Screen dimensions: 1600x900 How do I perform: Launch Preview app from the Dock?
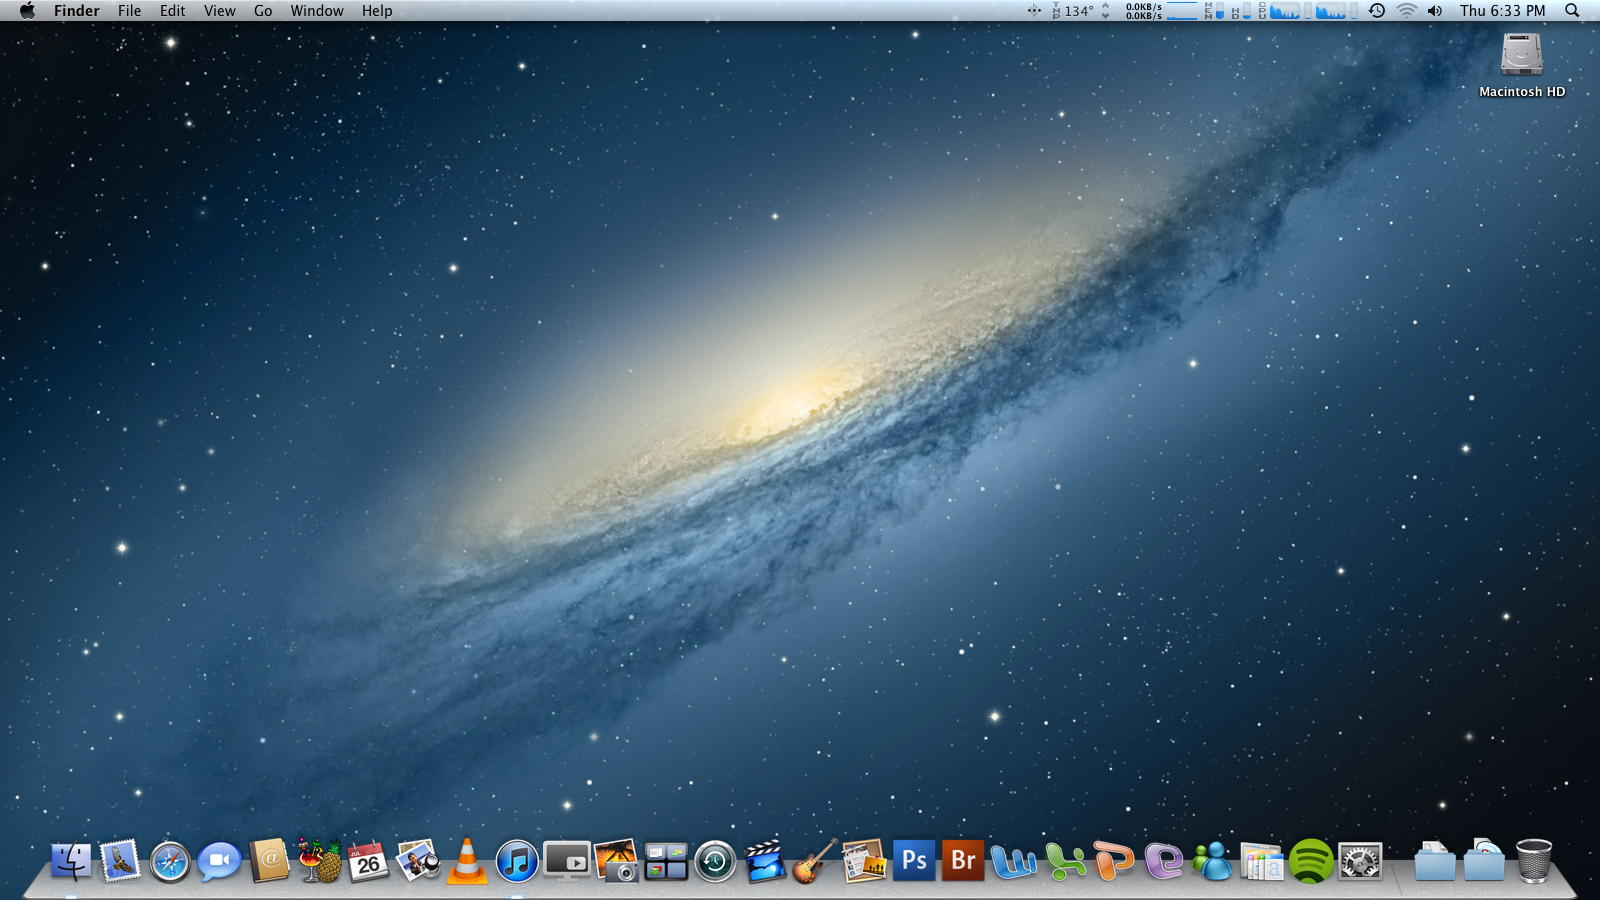(418, 861)
